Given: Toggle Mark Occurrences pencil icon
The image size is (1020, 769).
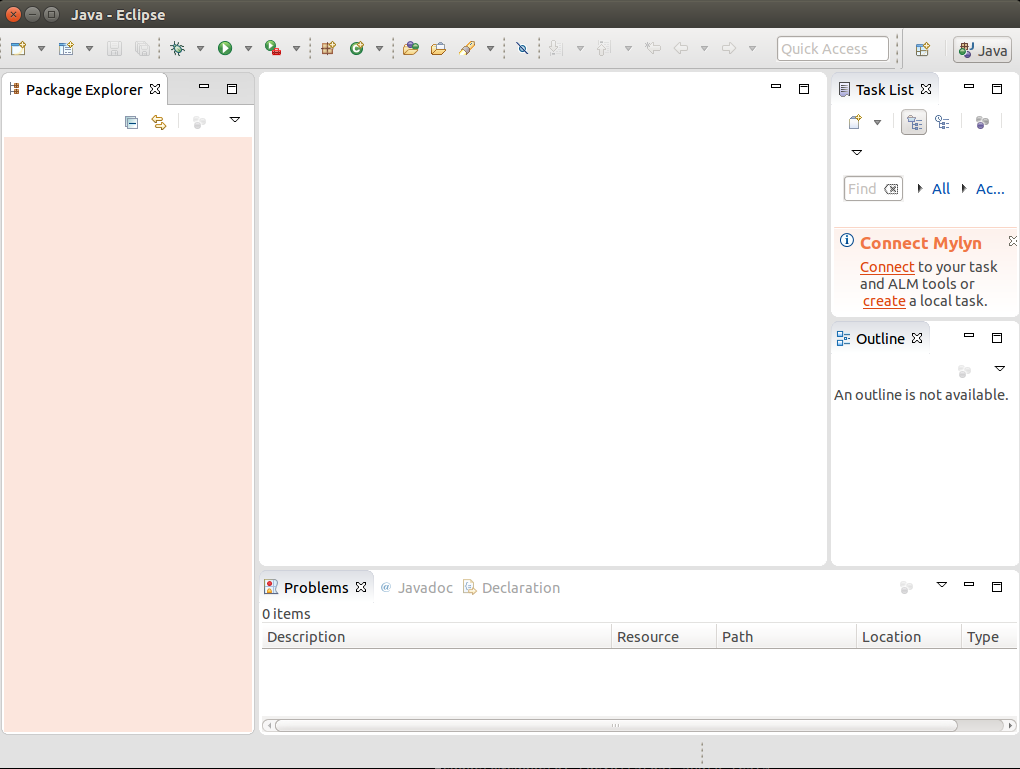Looking at the screenshot, I should pos(522,48).
